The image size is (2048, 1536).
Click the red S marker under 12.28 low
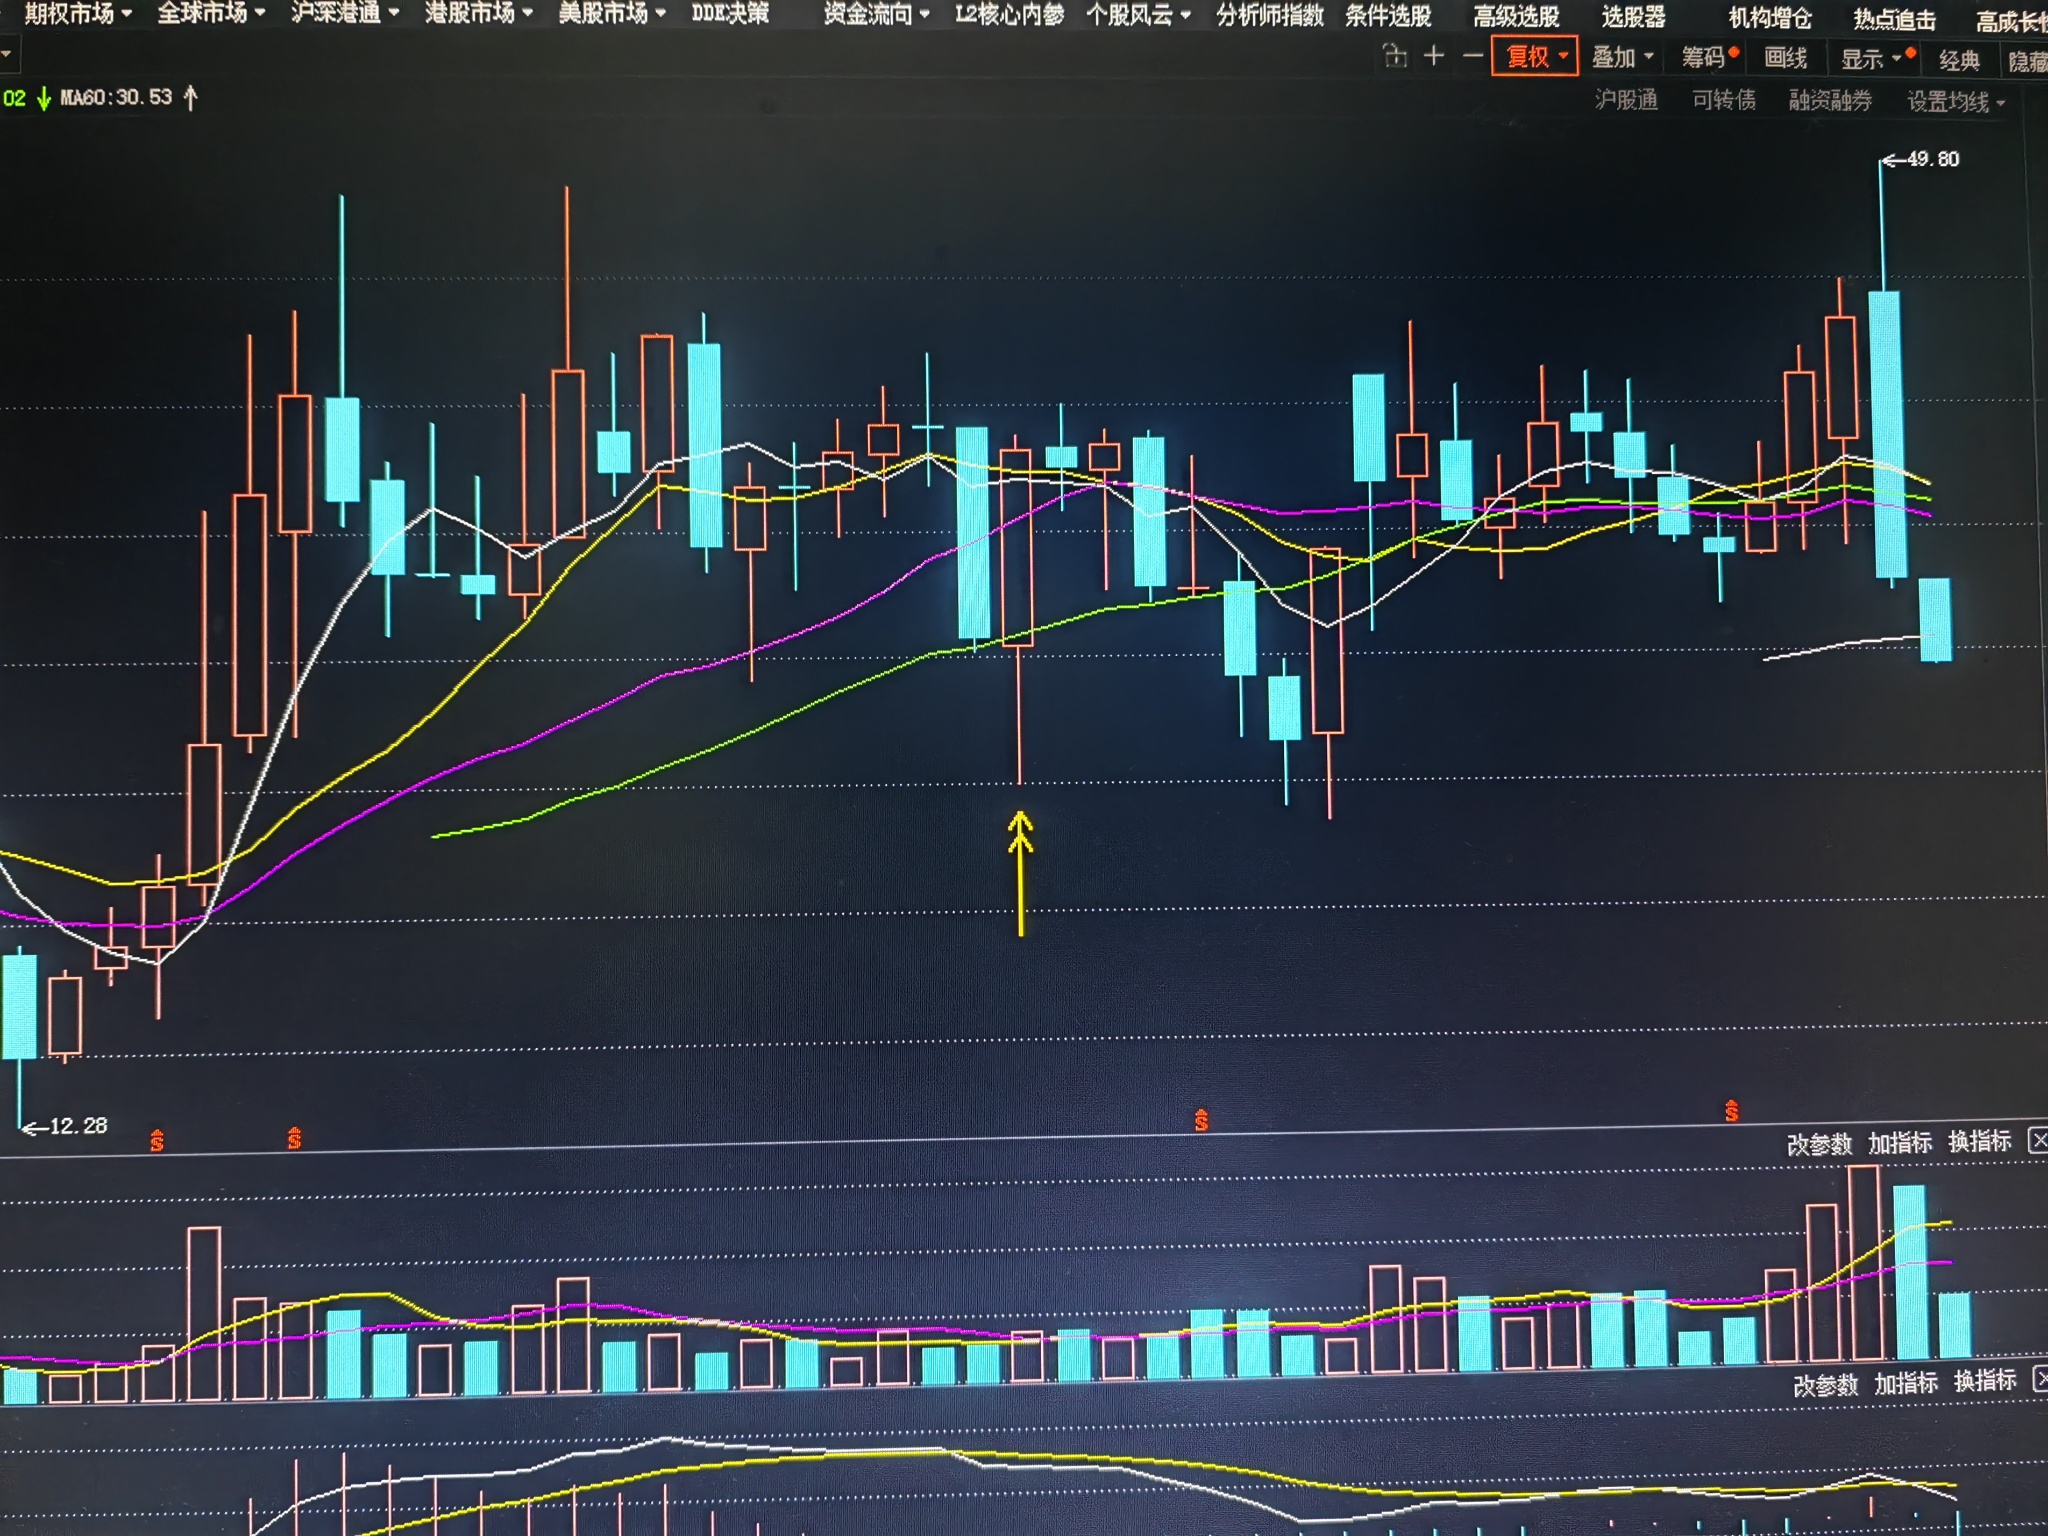pos(157,1140)
